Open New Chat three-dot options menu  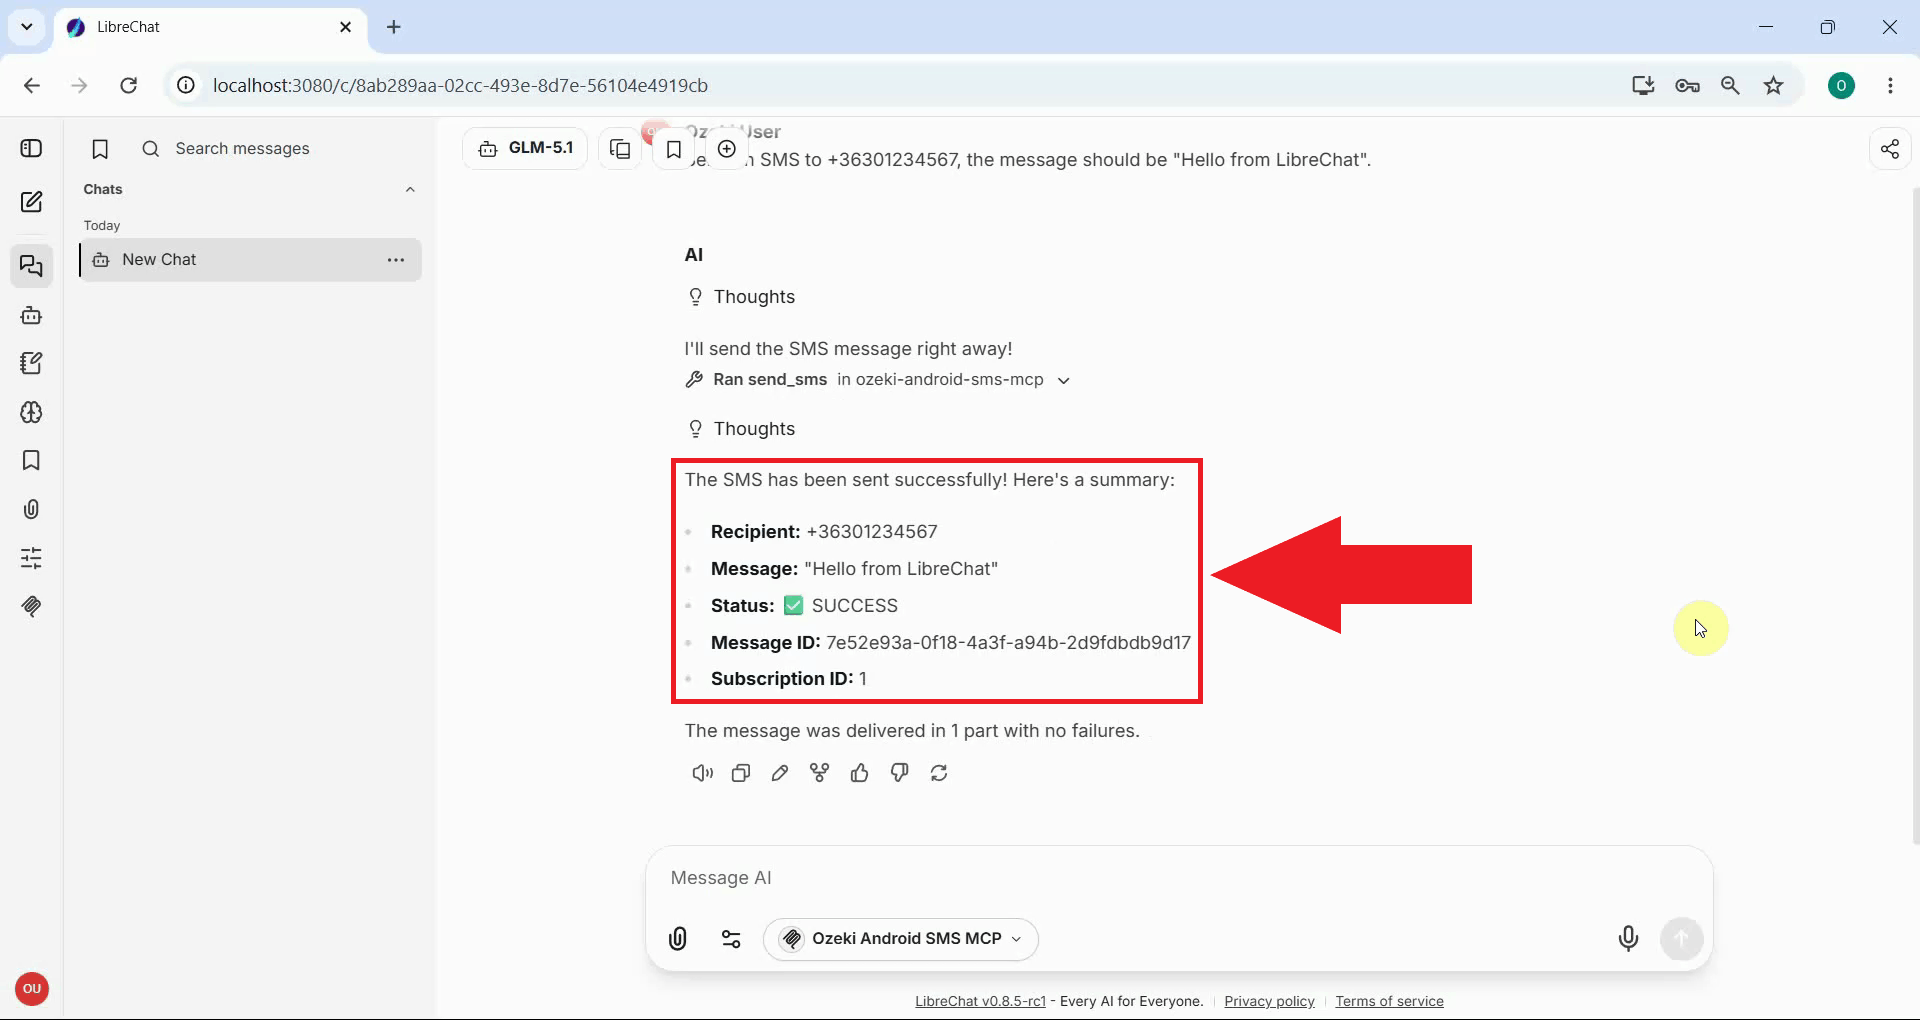396,260
